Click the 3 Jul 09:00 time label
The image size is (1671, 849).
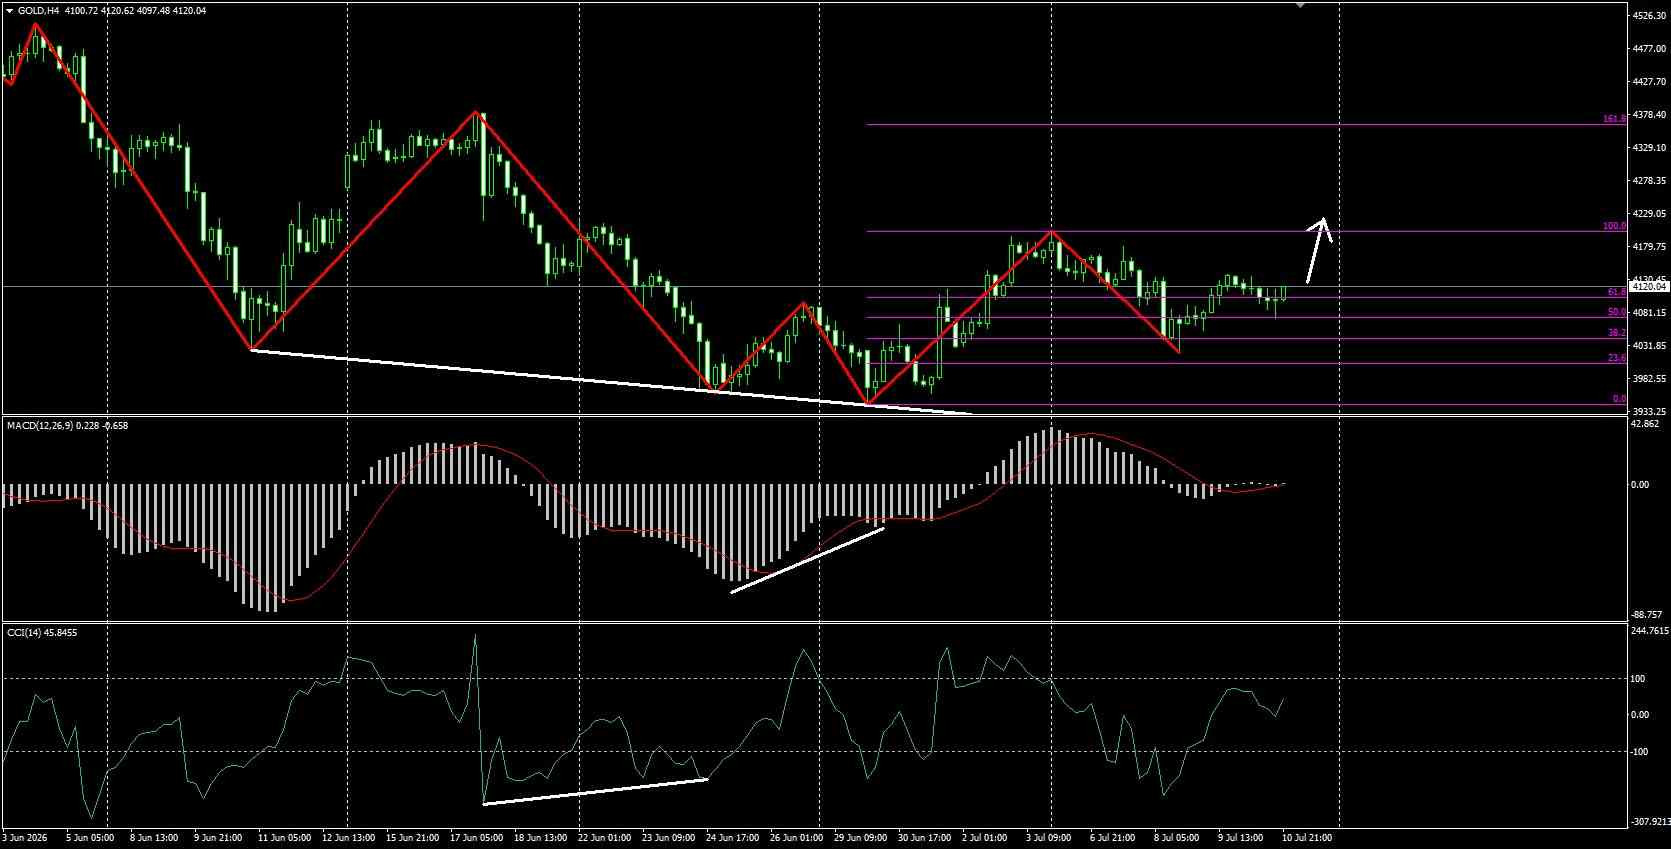point(1051,838)
